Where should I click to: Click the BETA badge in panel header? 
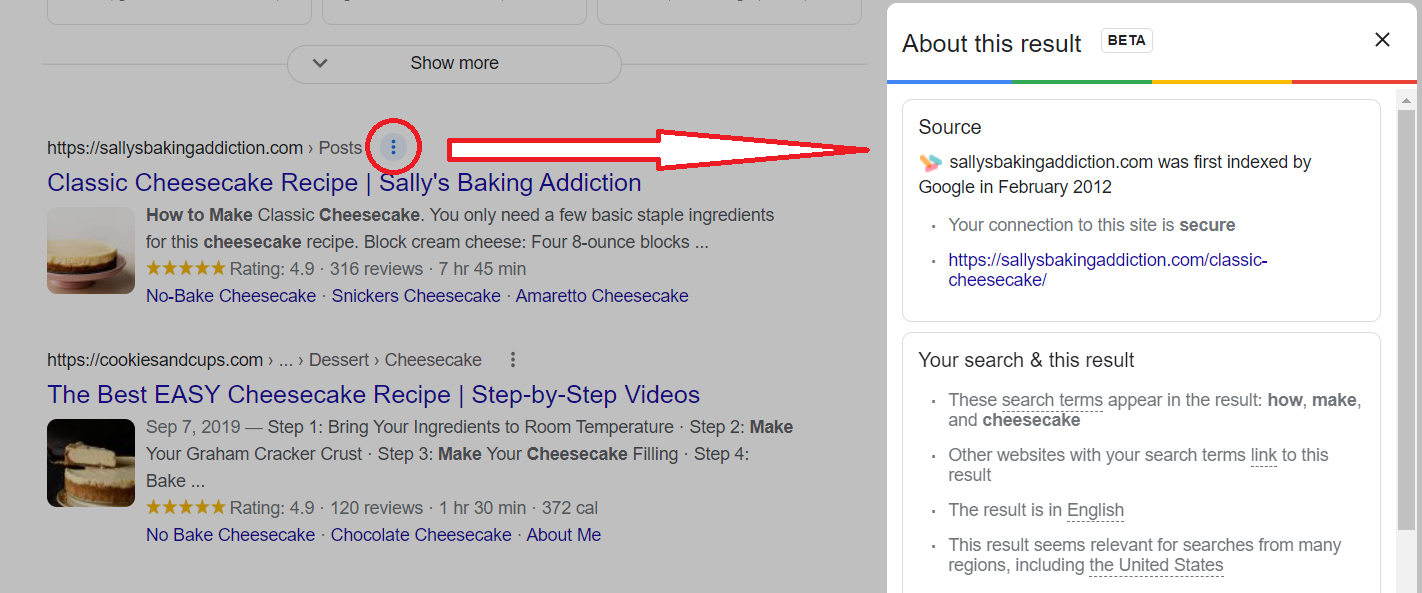(x=1127, y=41)
